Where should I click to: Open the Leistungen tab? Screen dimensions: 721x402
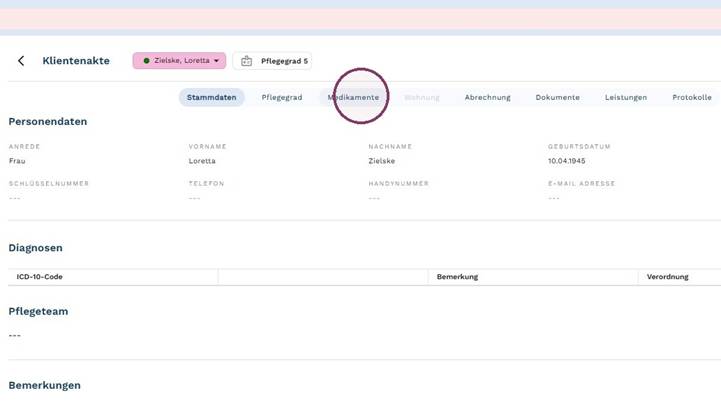(x=626, y=97)
